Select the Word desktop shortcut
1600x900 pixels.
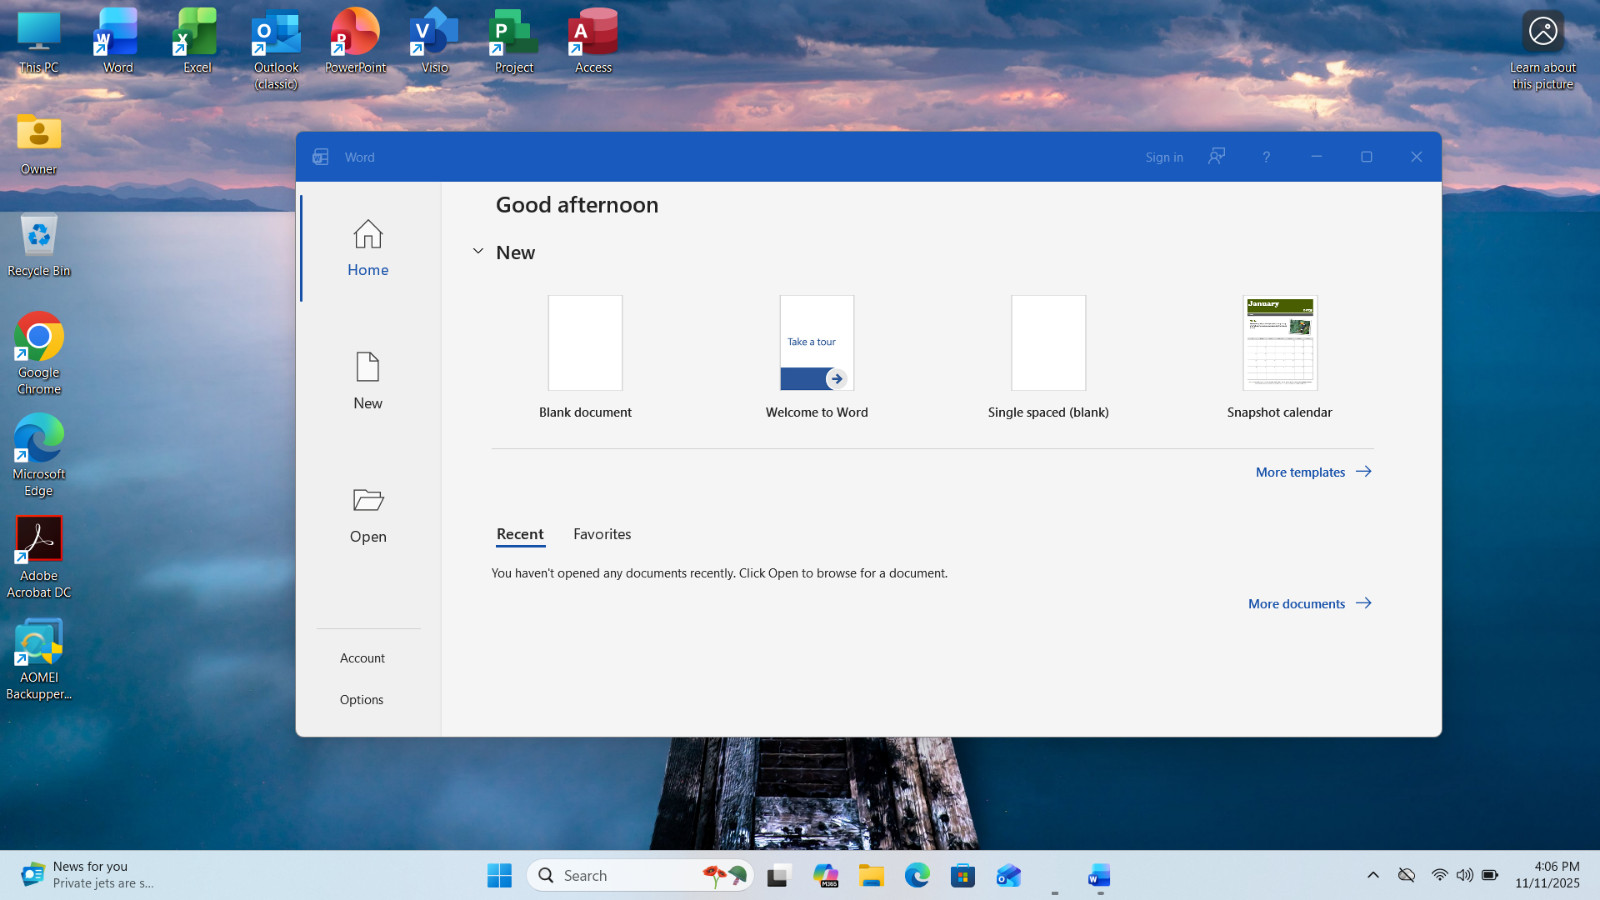point(118,42)
